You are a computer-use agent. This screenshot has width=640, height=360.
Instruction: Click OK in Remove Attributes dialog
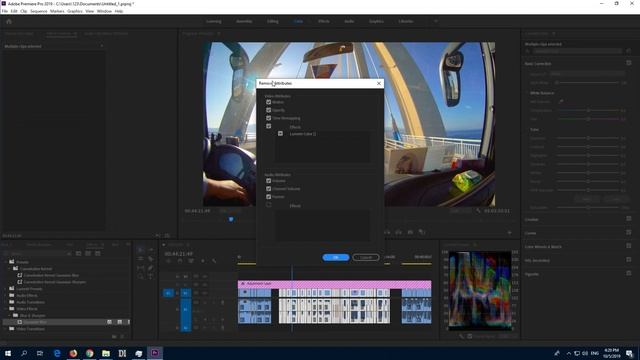pos(336,258)
